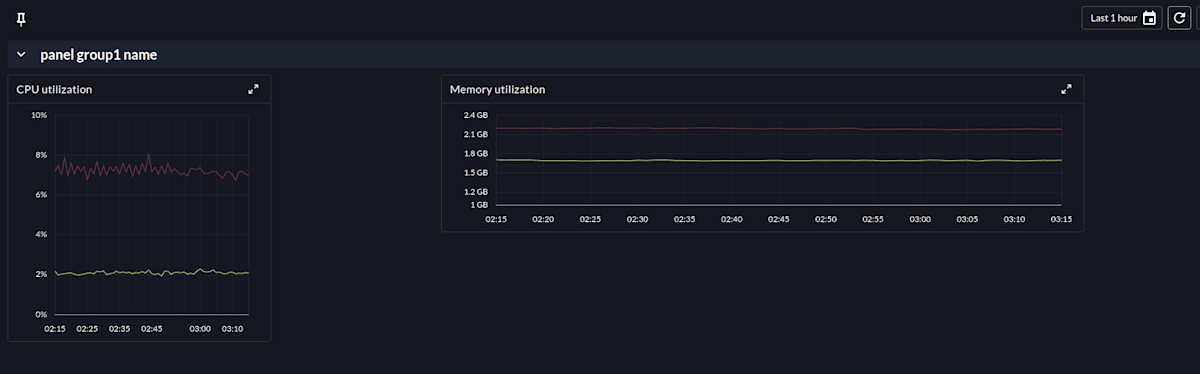Click the 10% label on CPU chart axis
Screen dimensions: 1200x374
(x=38, y=115)
